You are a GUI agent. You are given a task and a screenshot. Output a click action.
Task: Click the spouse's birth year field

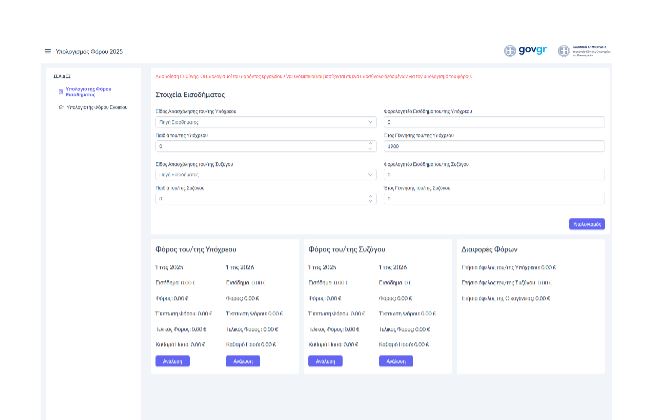(492, 198)
